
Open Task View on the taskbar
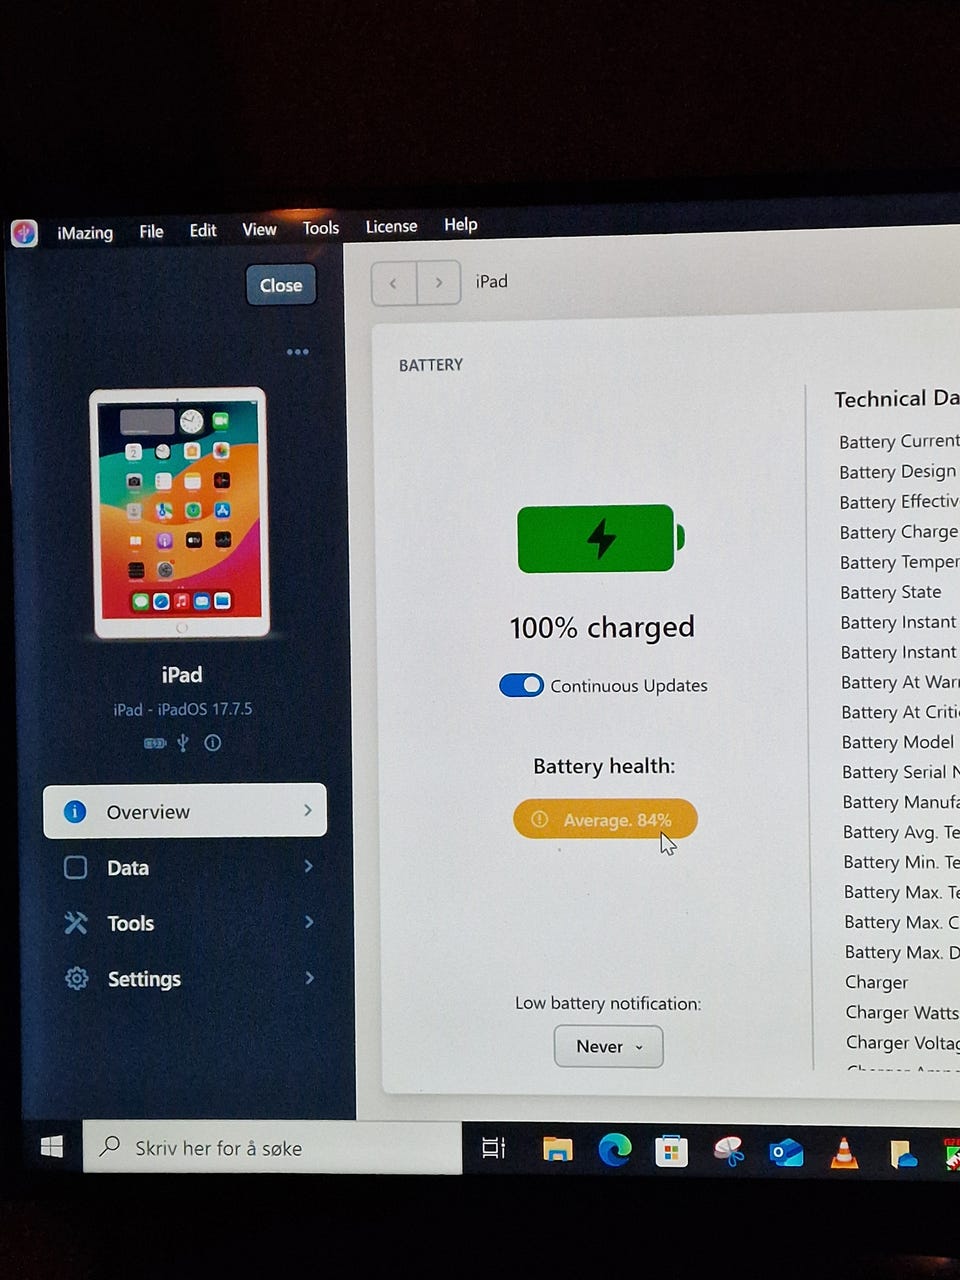point(494,1148)
